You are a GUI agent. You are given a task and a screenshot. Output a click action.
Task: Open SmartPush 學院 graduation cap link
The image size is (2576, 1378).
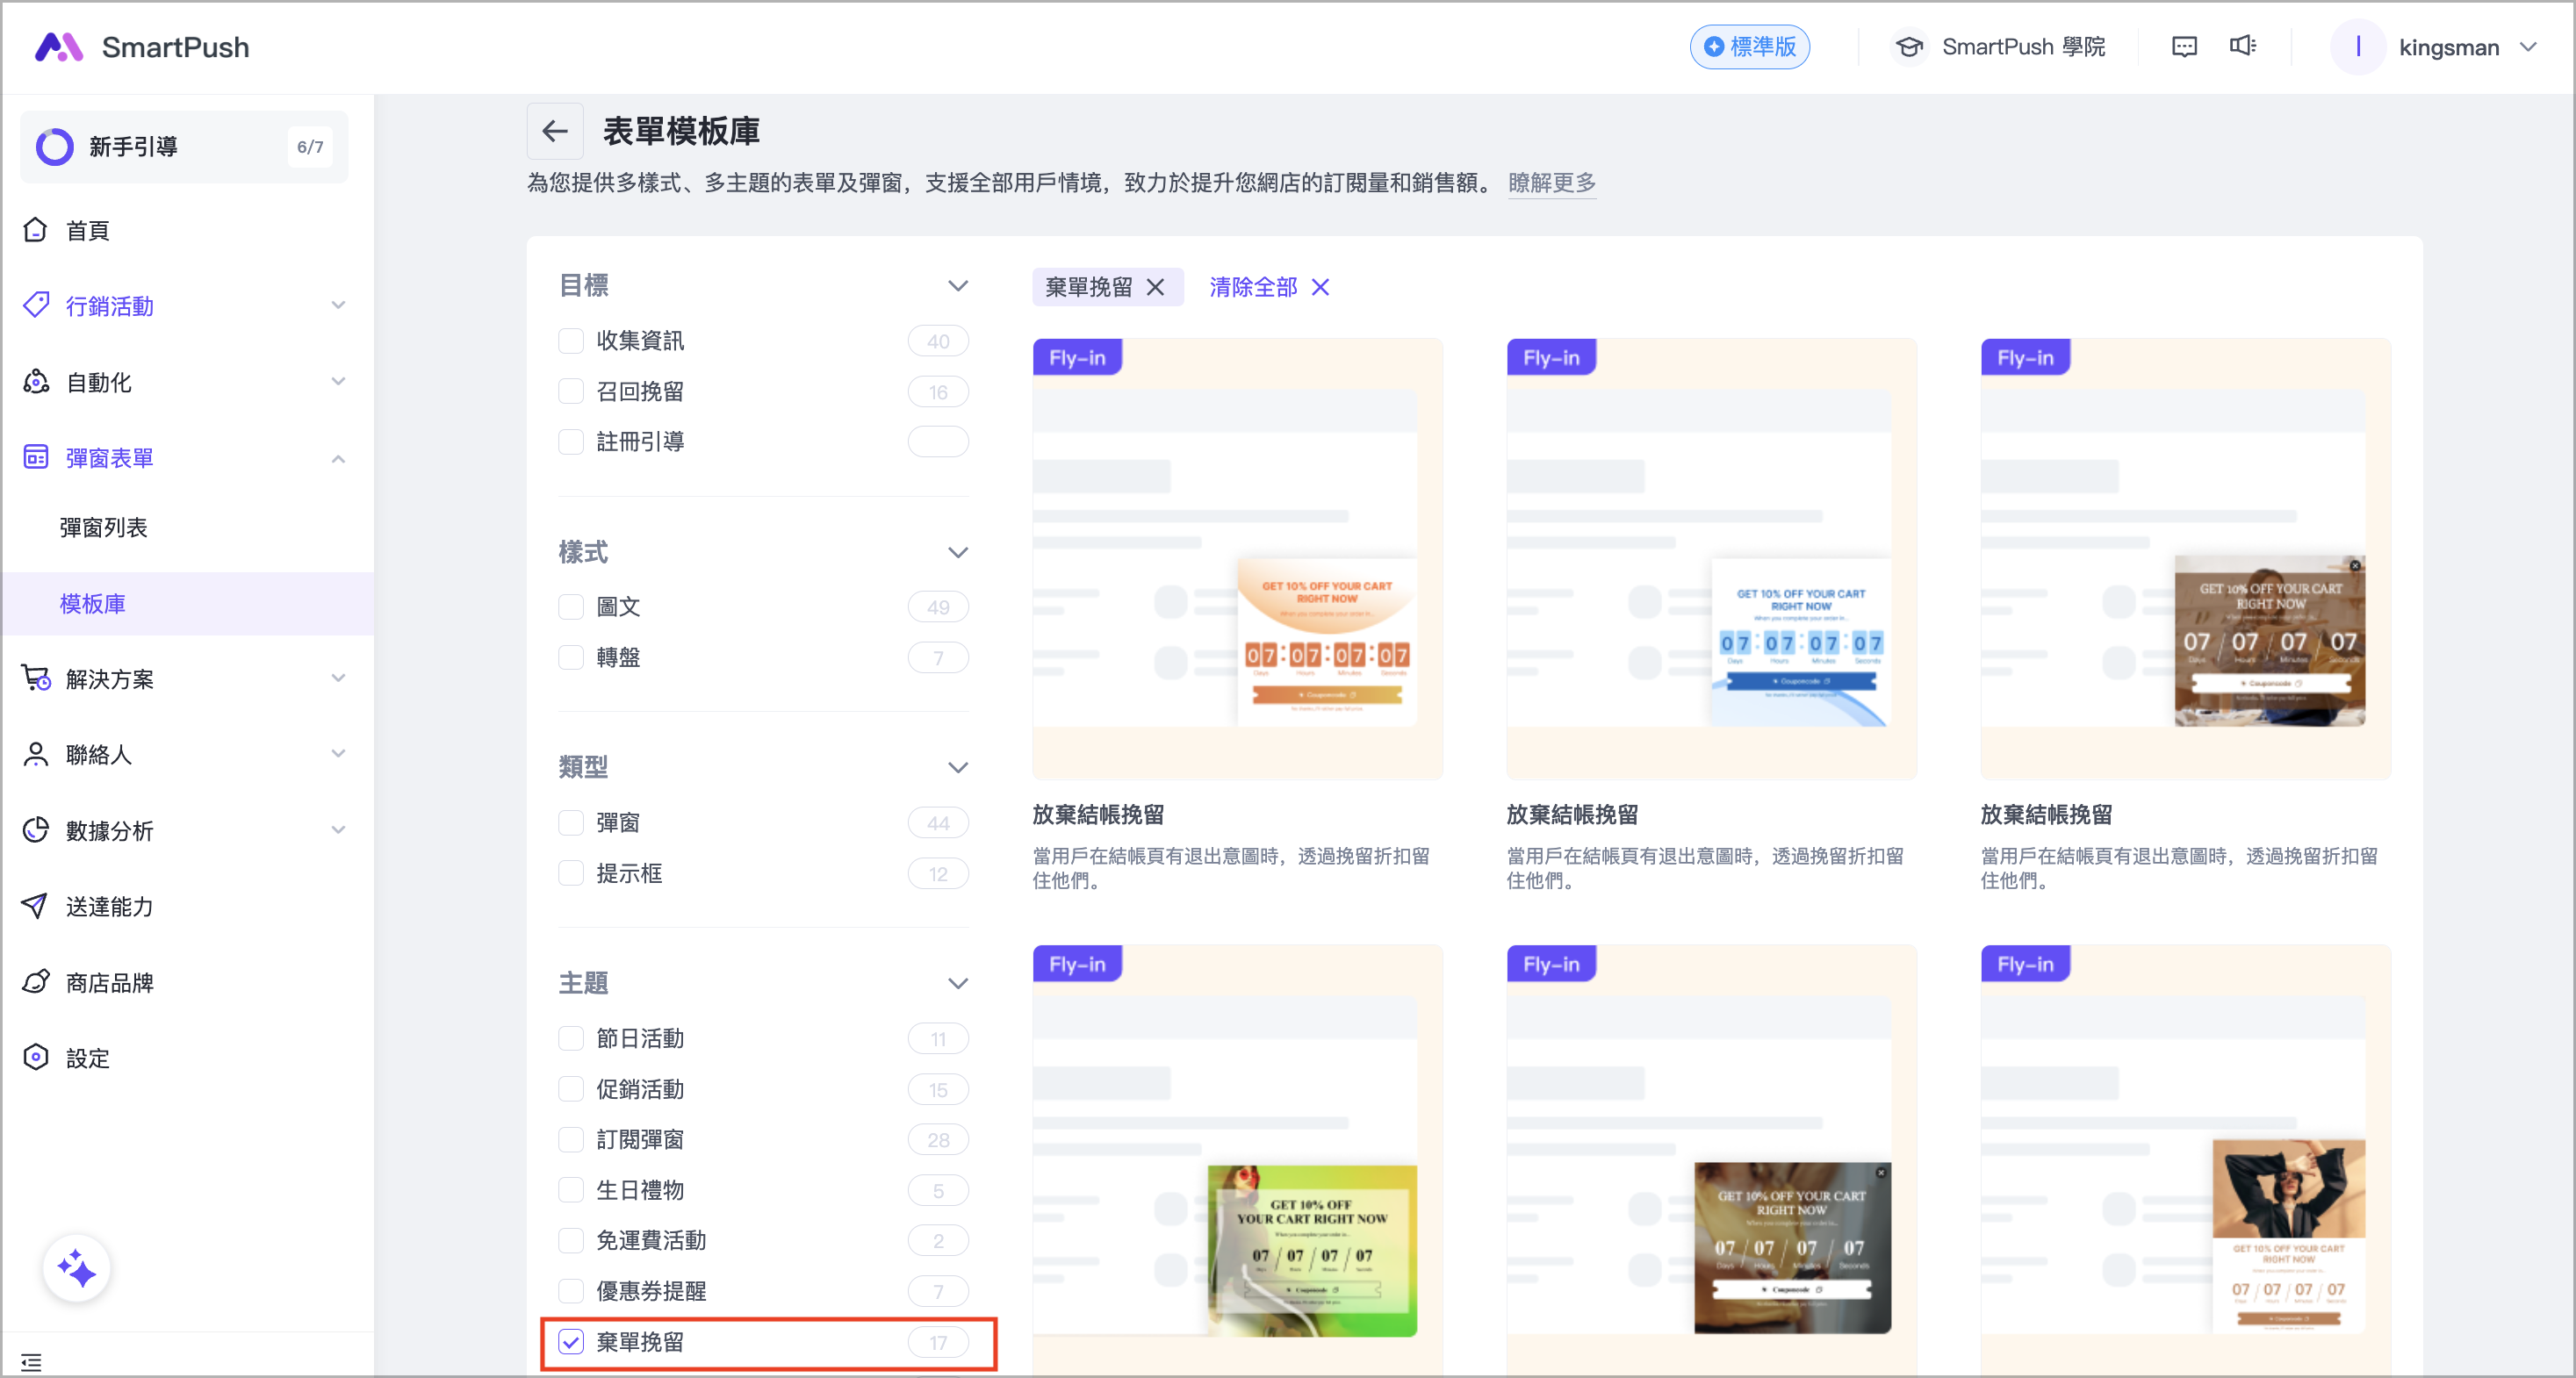point(1909,47)
